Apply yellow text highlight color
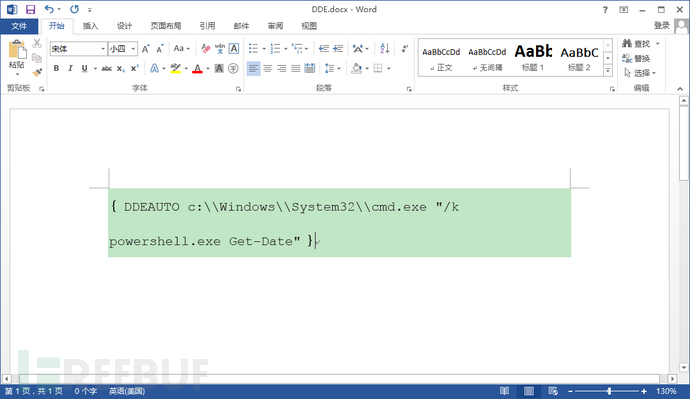 tap(176, 68)
